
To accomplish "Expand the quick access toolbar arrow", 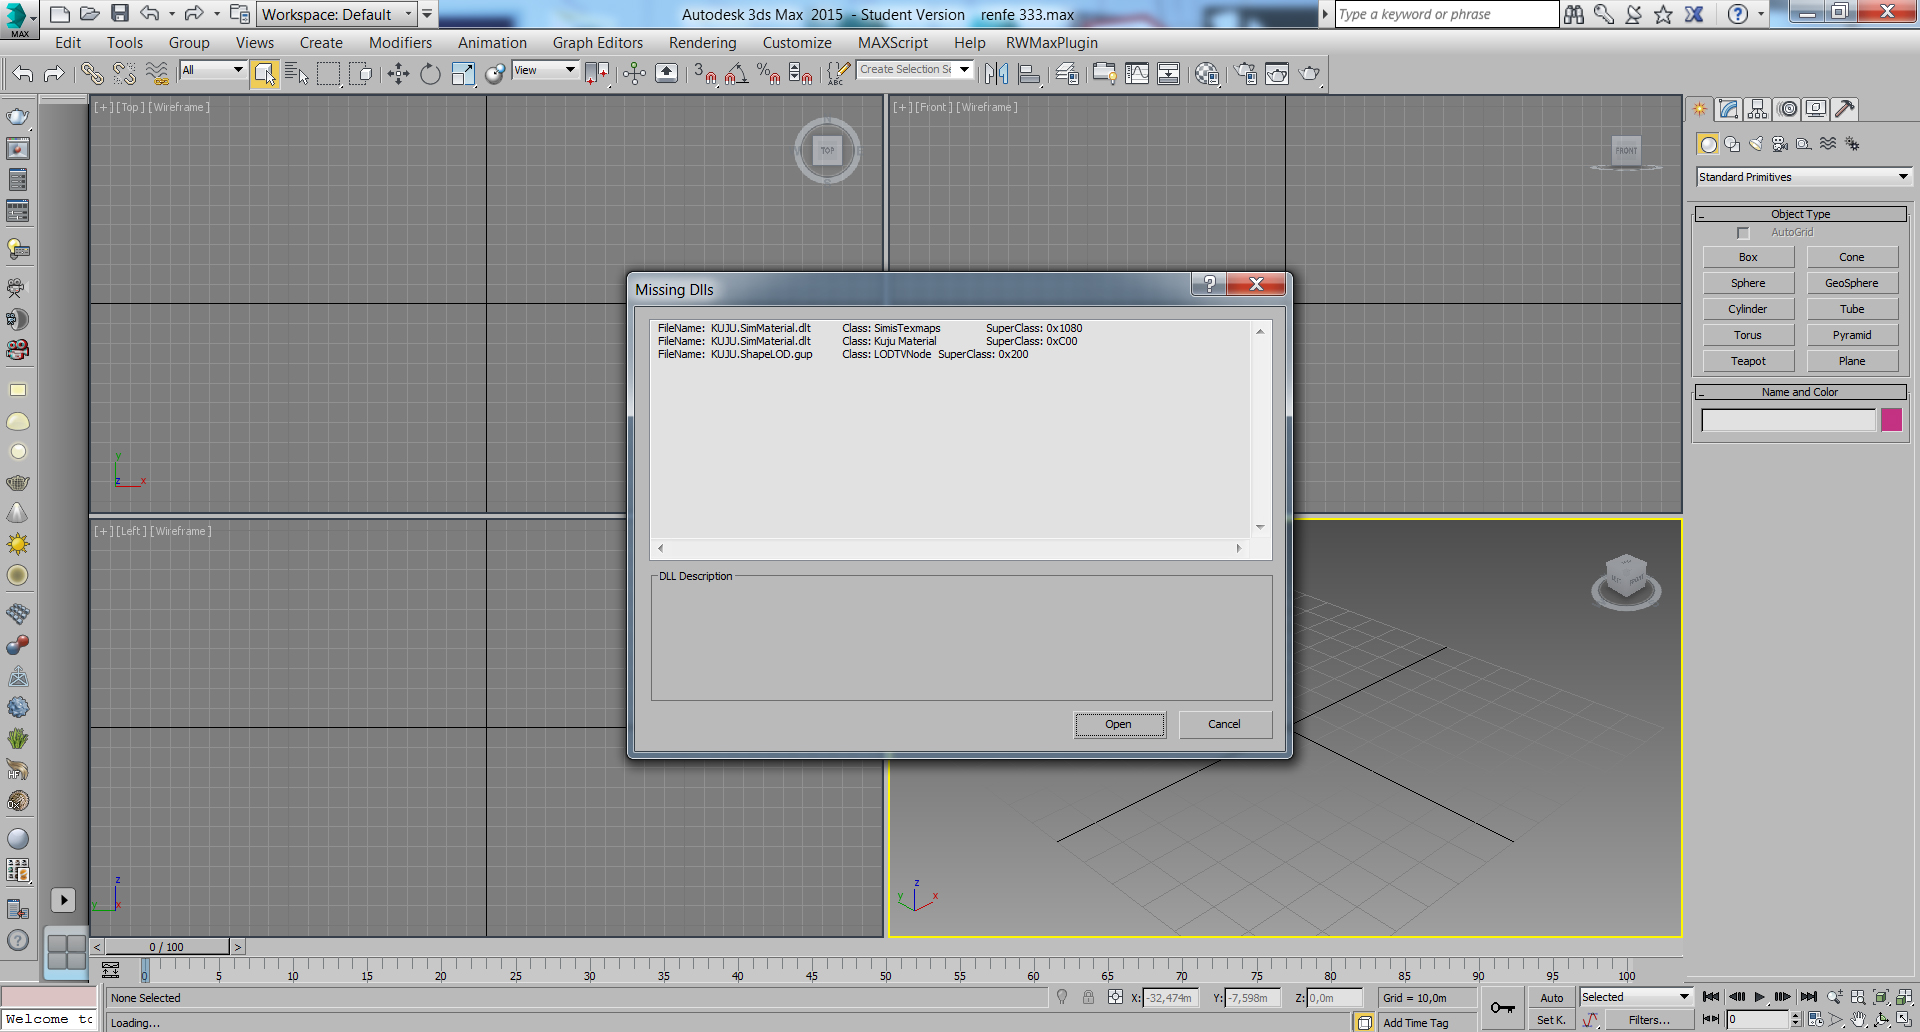I will tap(427, 14).
